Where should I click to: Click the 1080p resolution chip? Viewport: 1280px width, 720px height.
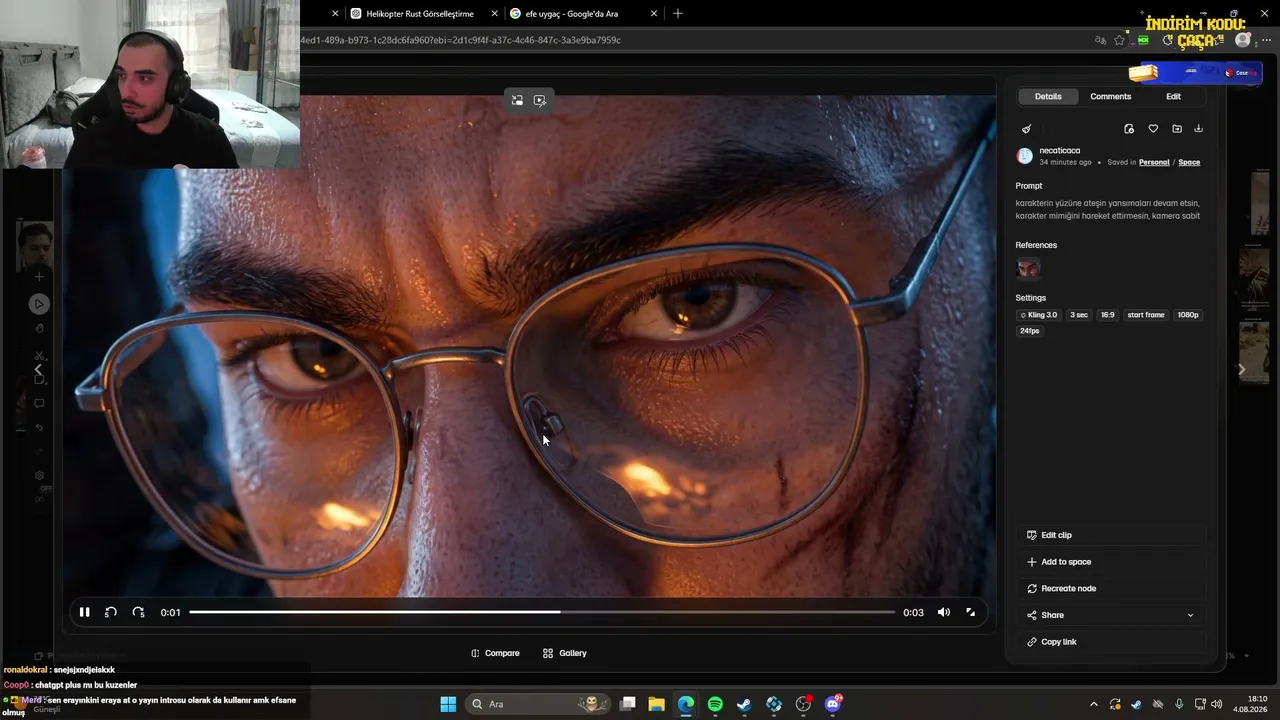(1188, 315)
